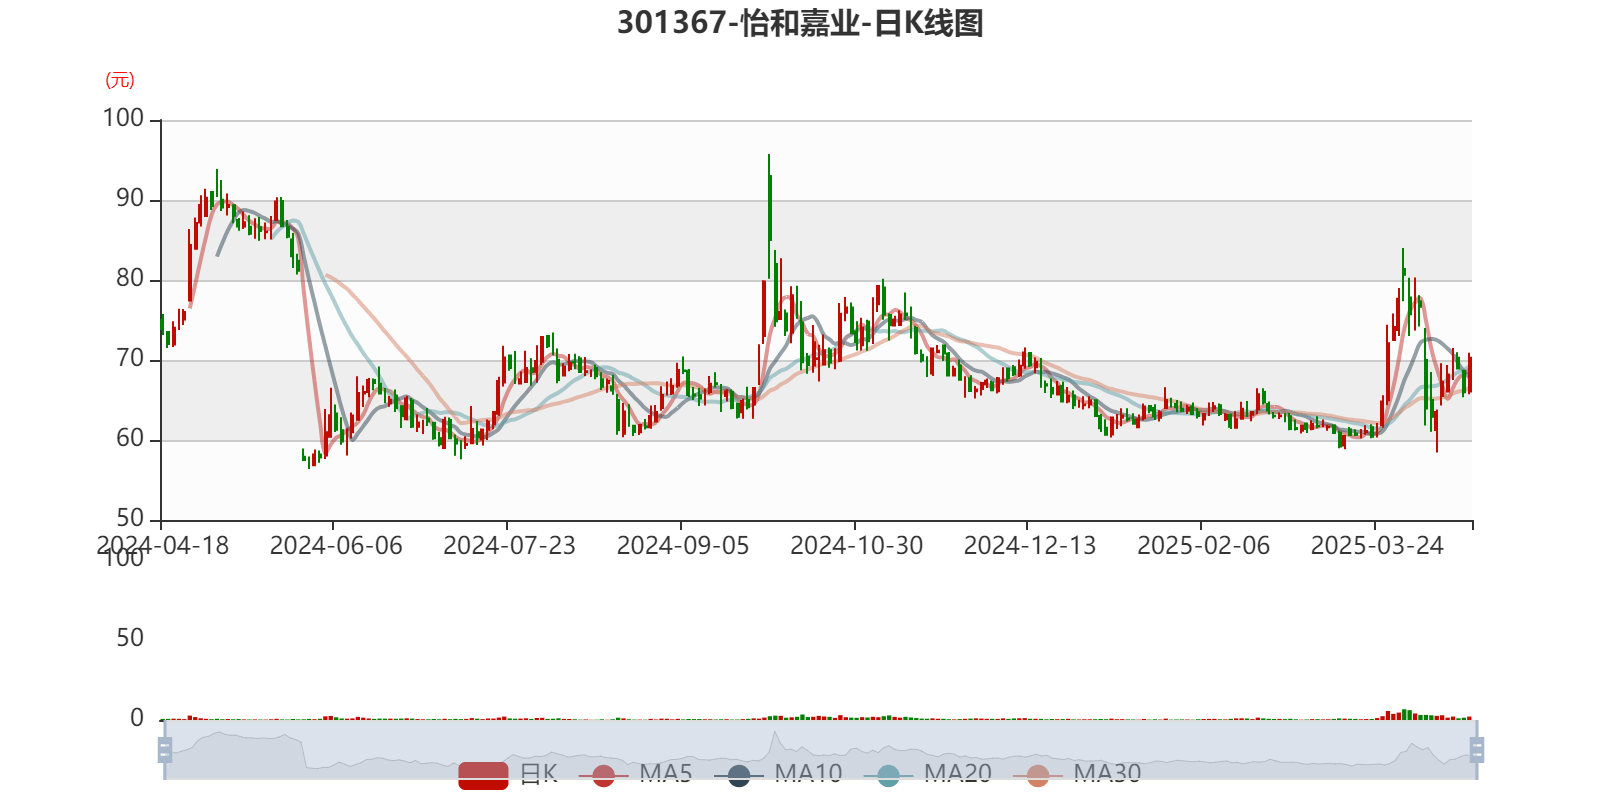Click the right handle of zoom slider
This screenshot has height=800, width=1600.
pos(1477,750)
